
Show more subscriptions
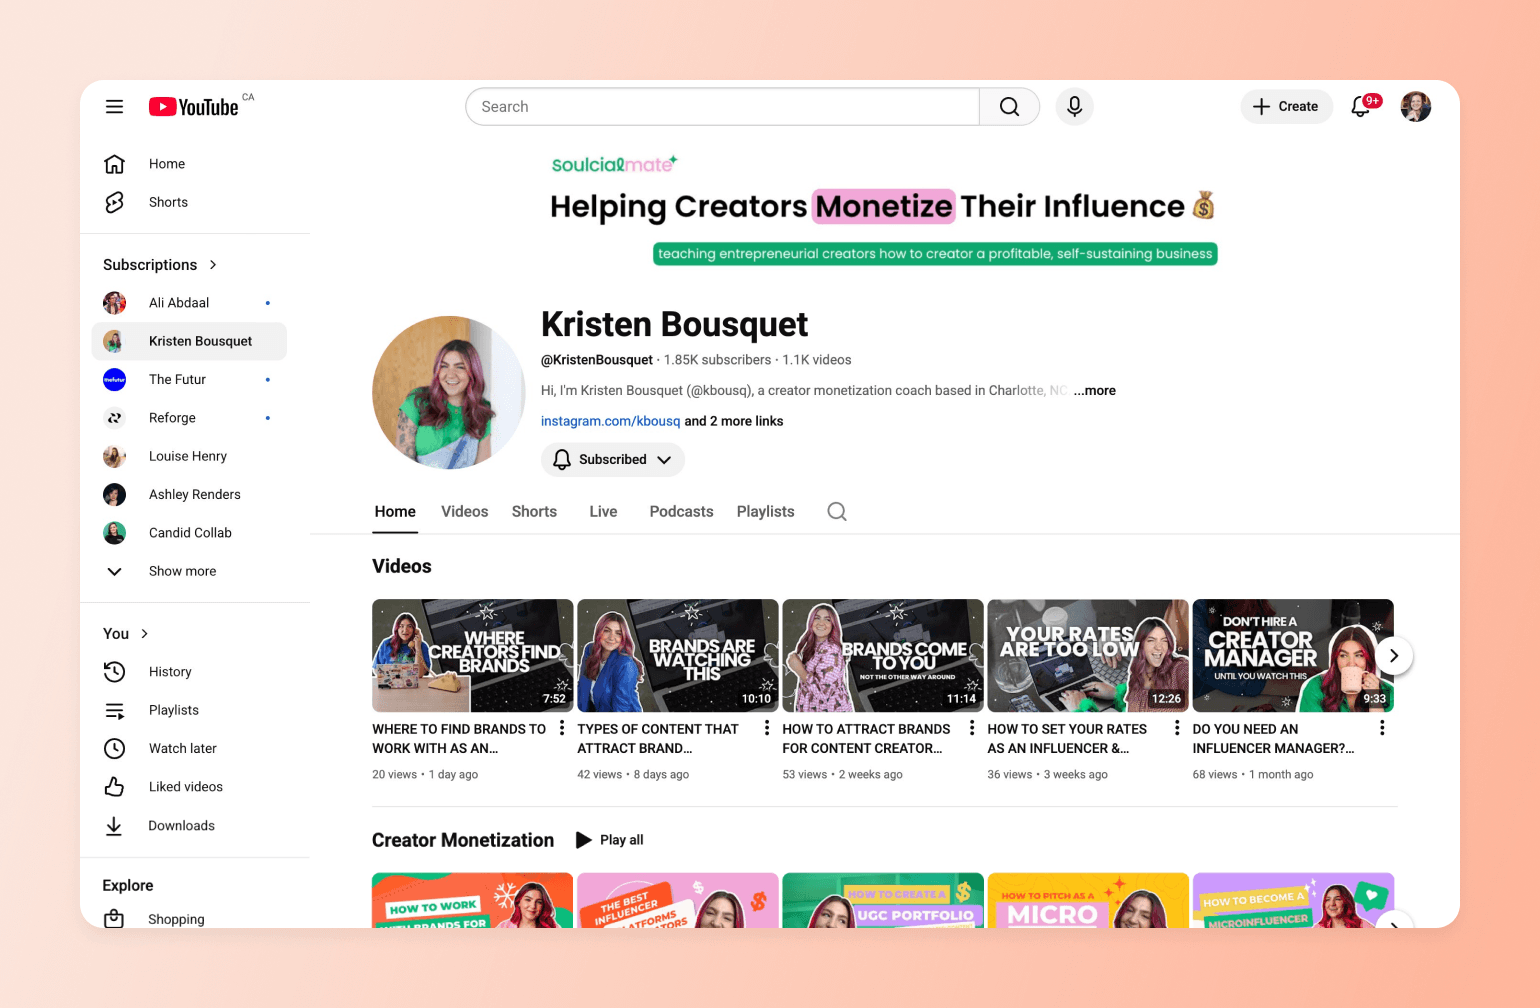pyautogui.click(x=181, y=571)
